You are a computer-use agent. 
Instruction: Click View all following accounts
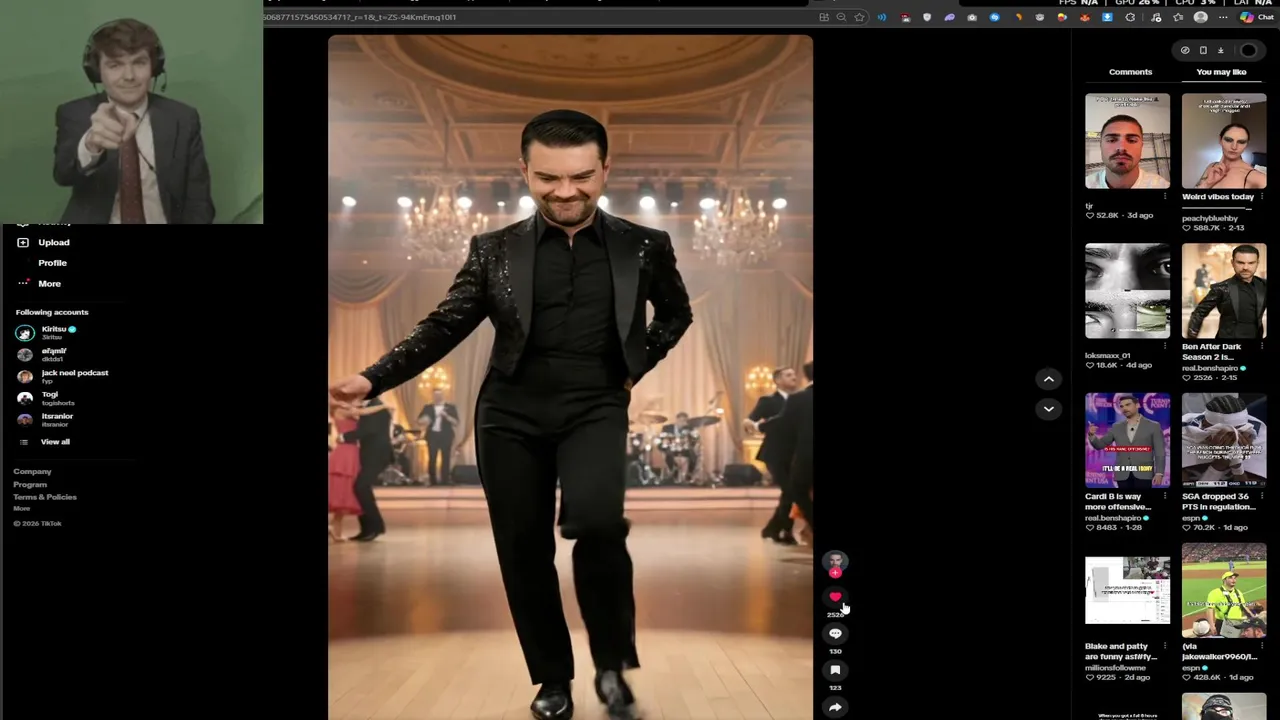55,442
